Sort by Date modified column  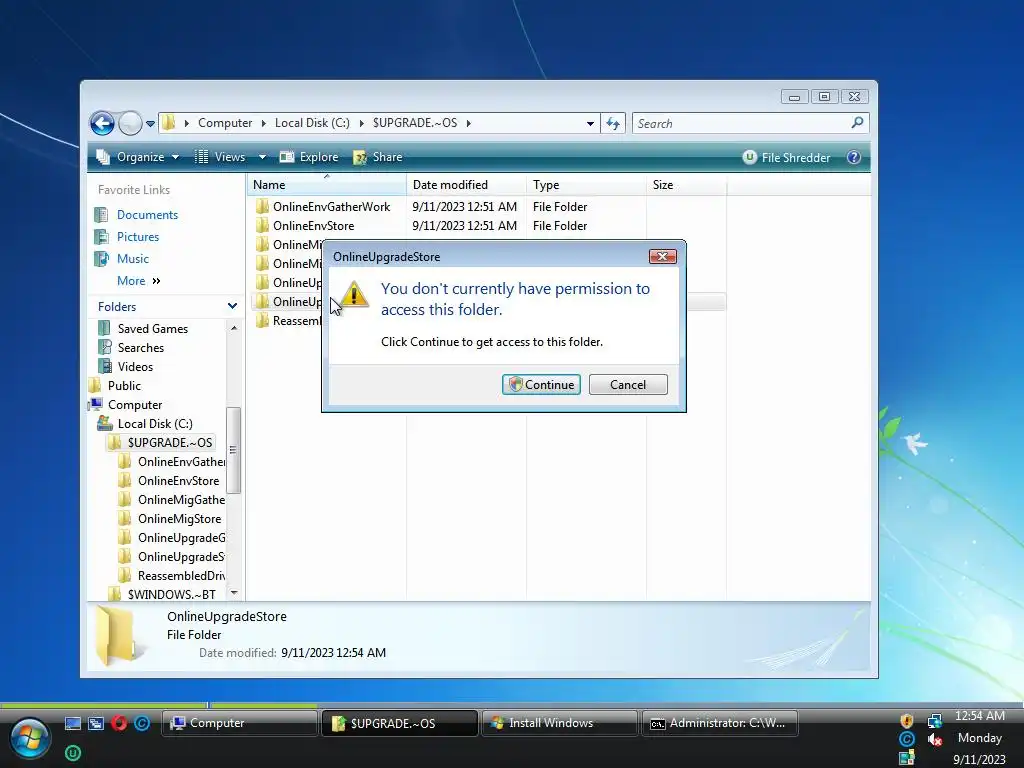(x=466, y=185)
